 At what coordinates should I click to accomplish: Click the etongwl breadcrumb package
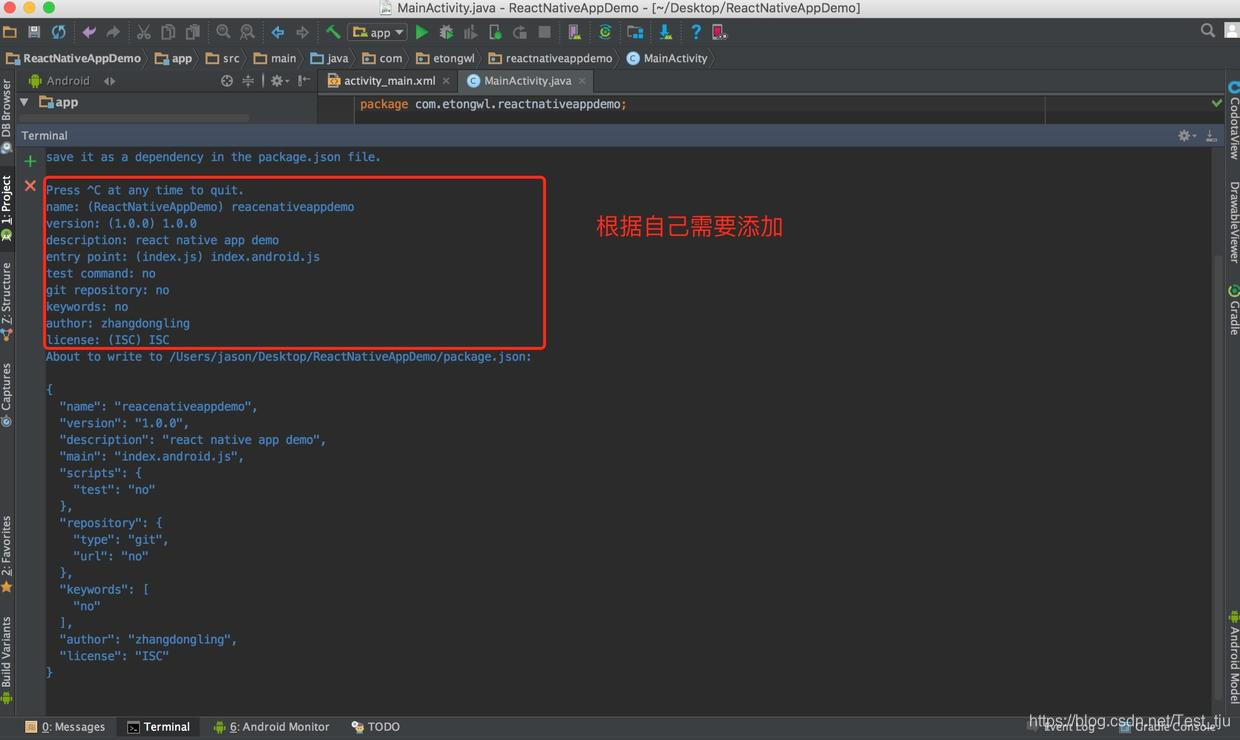(446, 58)
